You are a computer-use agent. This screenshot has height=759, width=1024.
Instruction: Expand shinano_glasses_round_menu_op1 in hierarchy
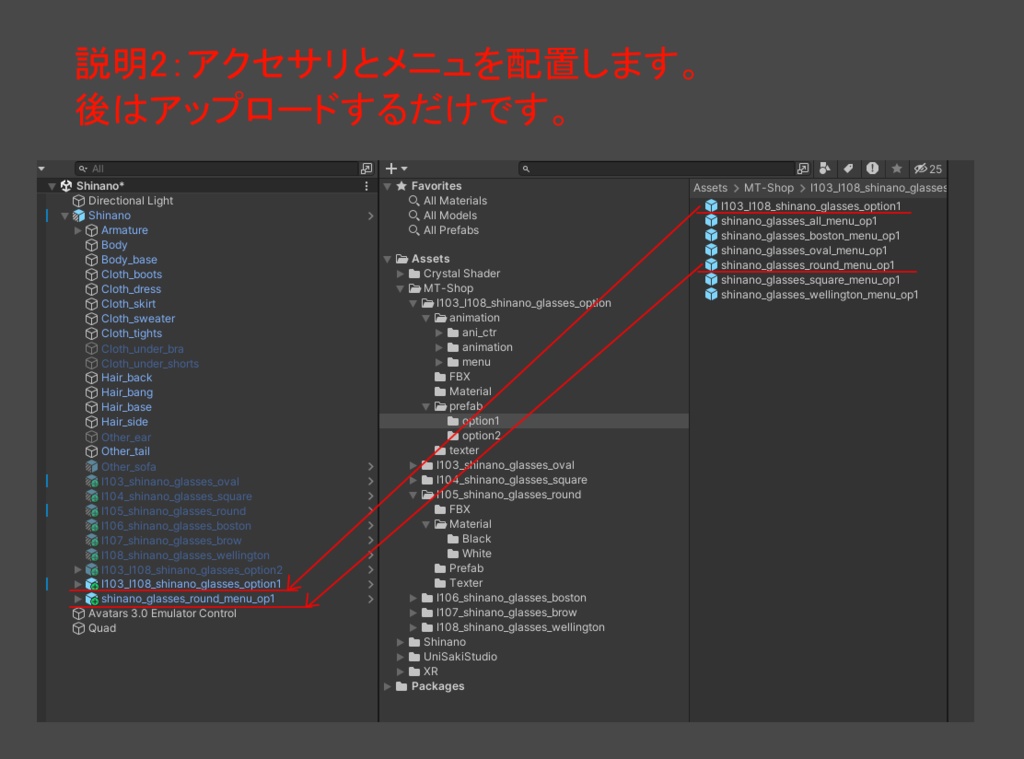pos(78,599)
